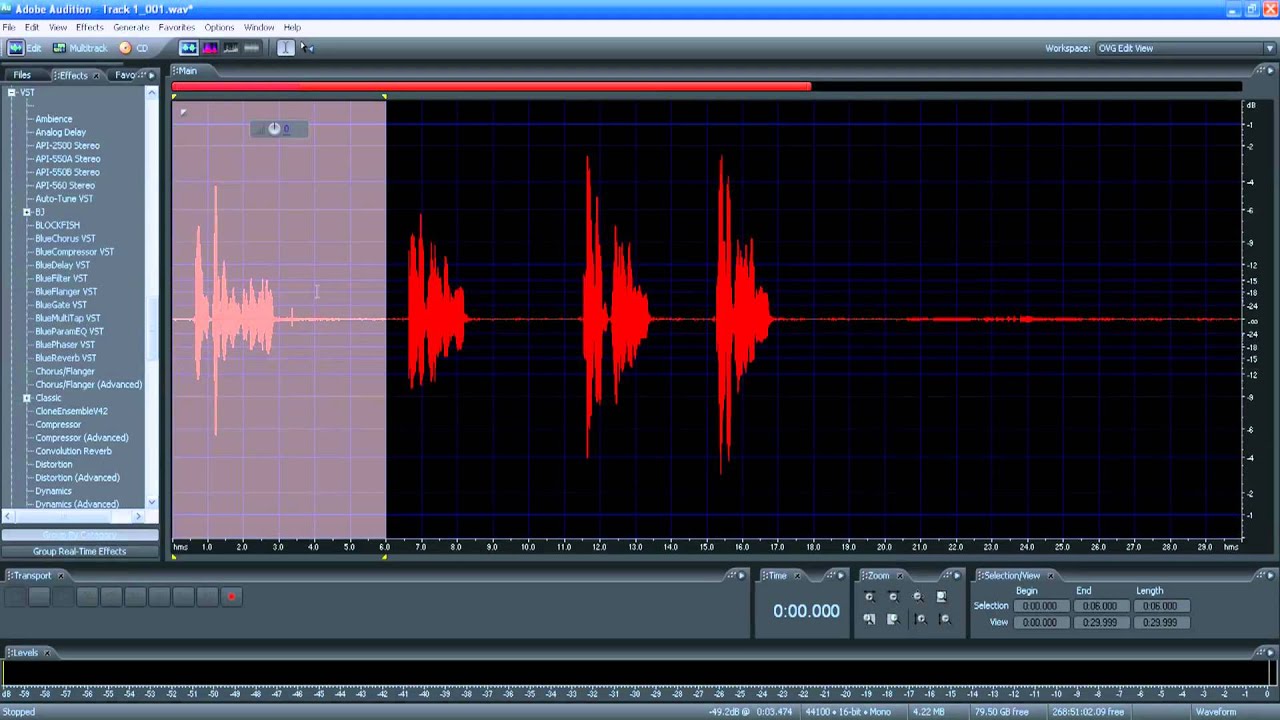1280x720 pixels.
Task: Enable Spectral Pan Display mode
Action: click(231, 48)
